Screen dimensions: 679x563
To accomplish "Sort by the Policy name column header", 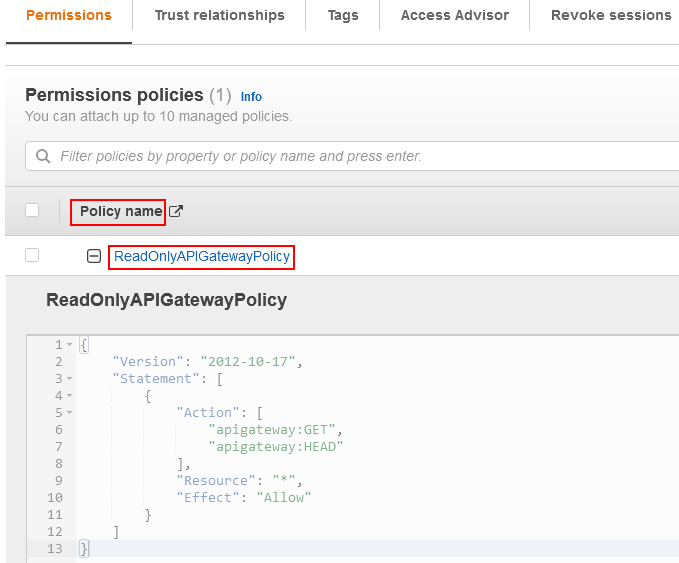I will click(120, 211).
